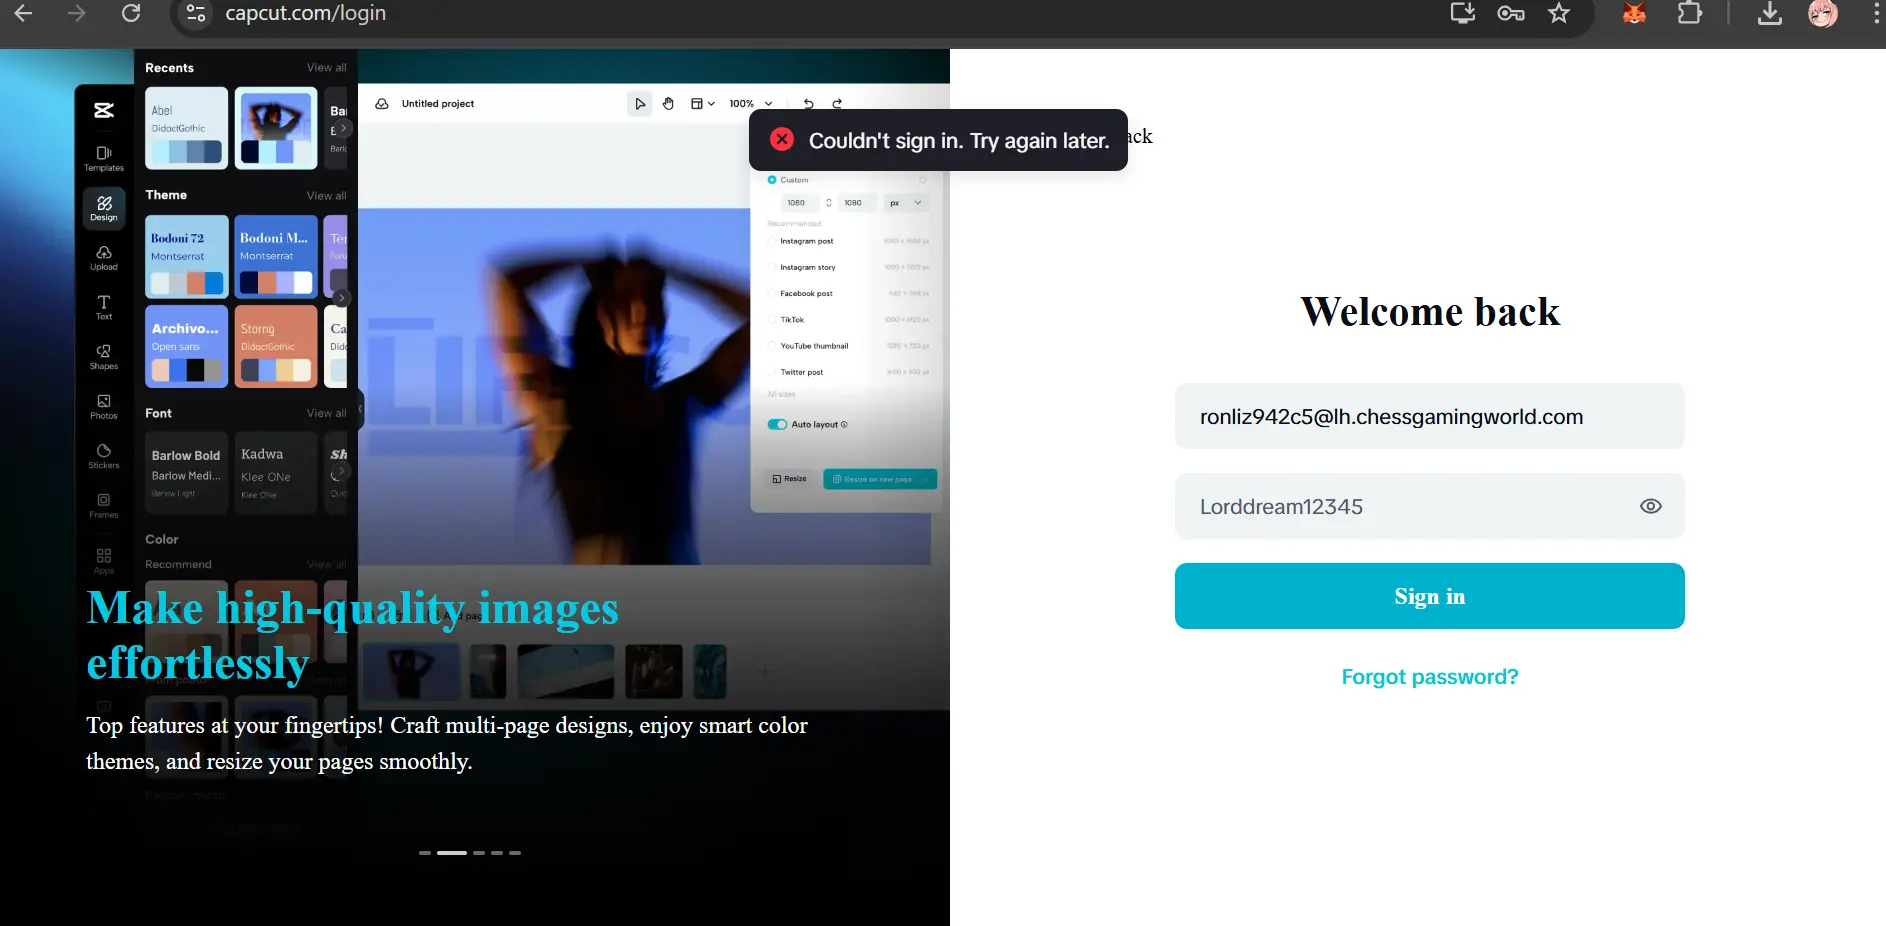Select the Abel DidactGothic recent card
Viewport: 1886px width, 926px height.
(187, 128)
